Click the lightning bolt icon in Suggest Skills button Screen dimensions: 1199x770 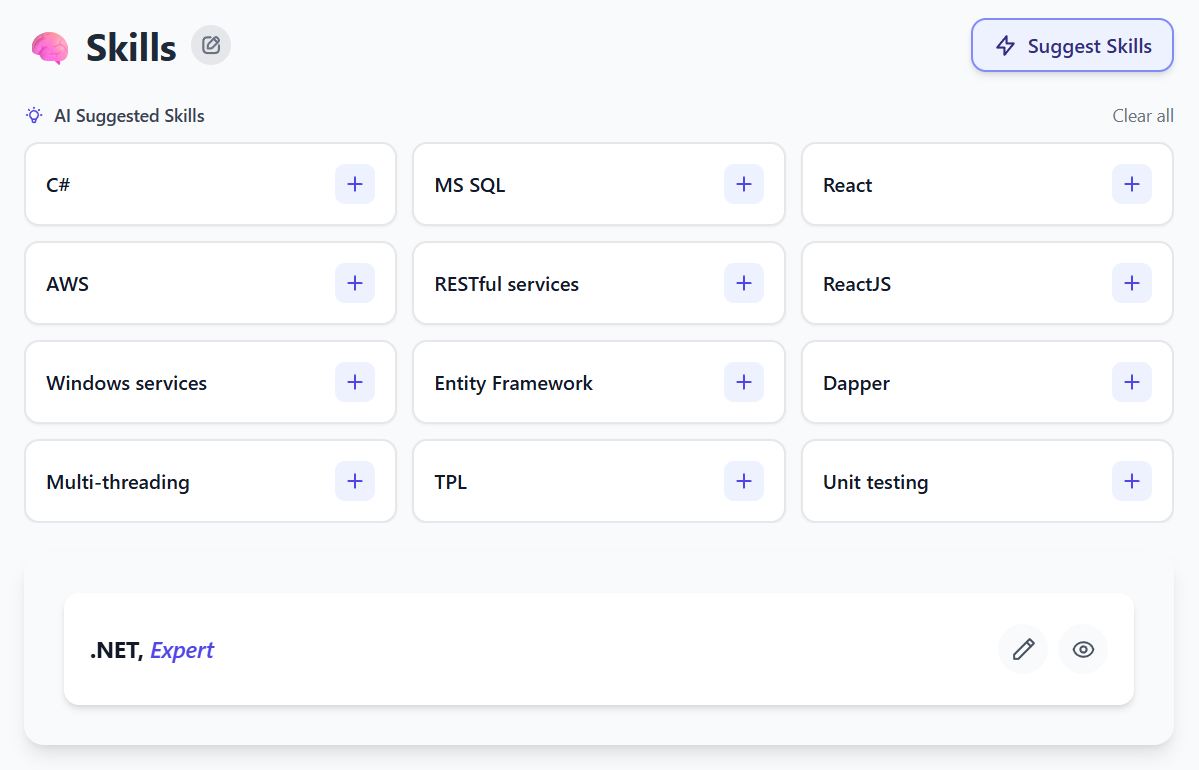tap(1005, 45)
